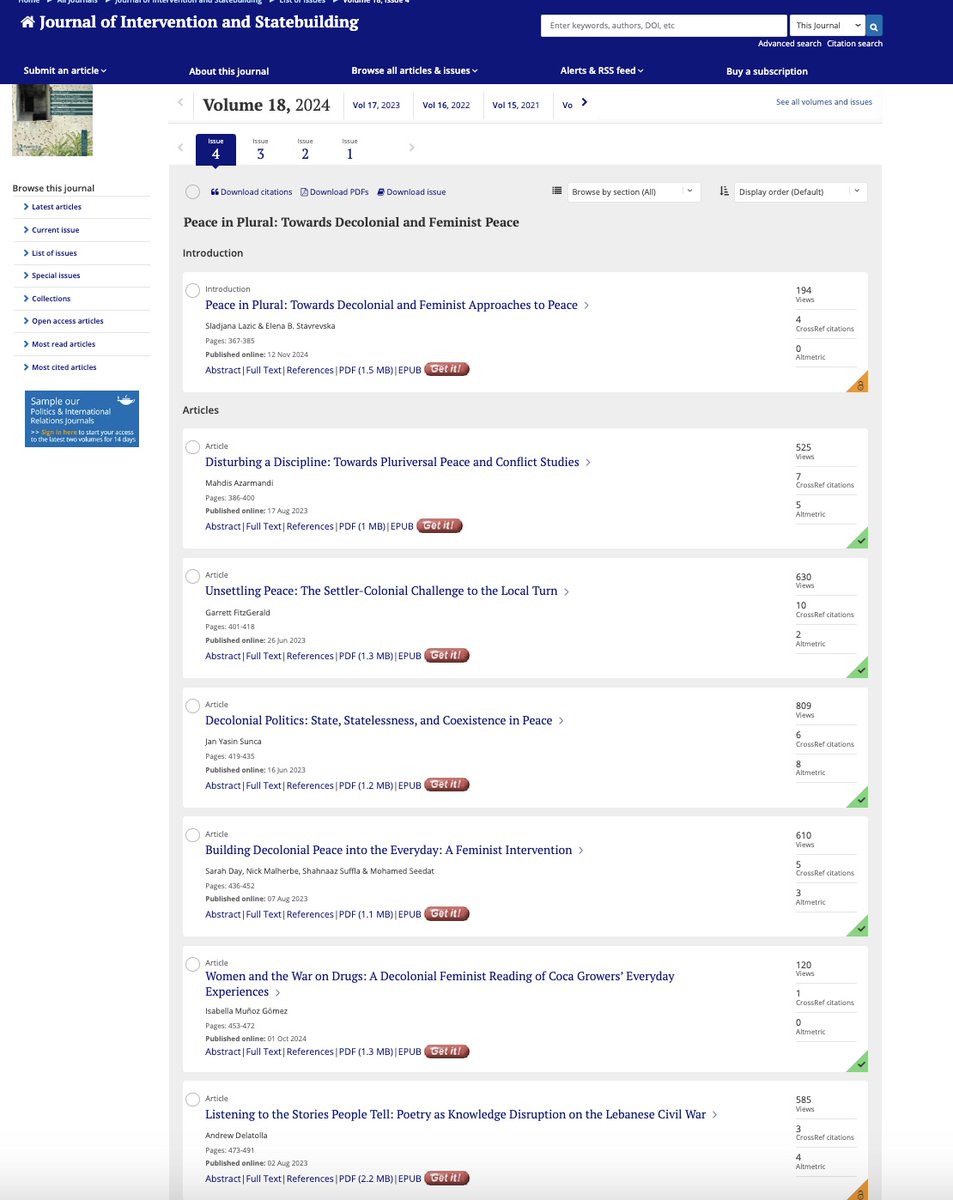This screenshot has height=1200, width=953.
Task: Click the Get it! button for Introduction article
Action: tap(447, 369)
